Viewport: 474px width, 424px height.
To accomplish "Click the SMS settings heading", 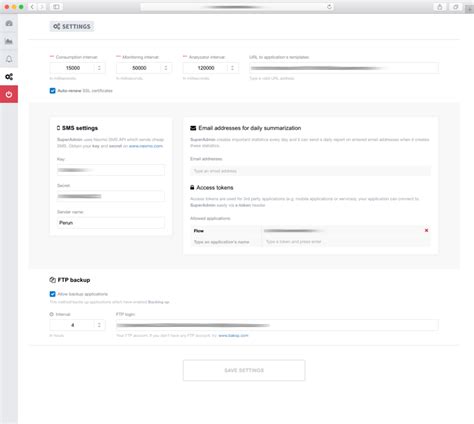I will [x=80, y=128].
